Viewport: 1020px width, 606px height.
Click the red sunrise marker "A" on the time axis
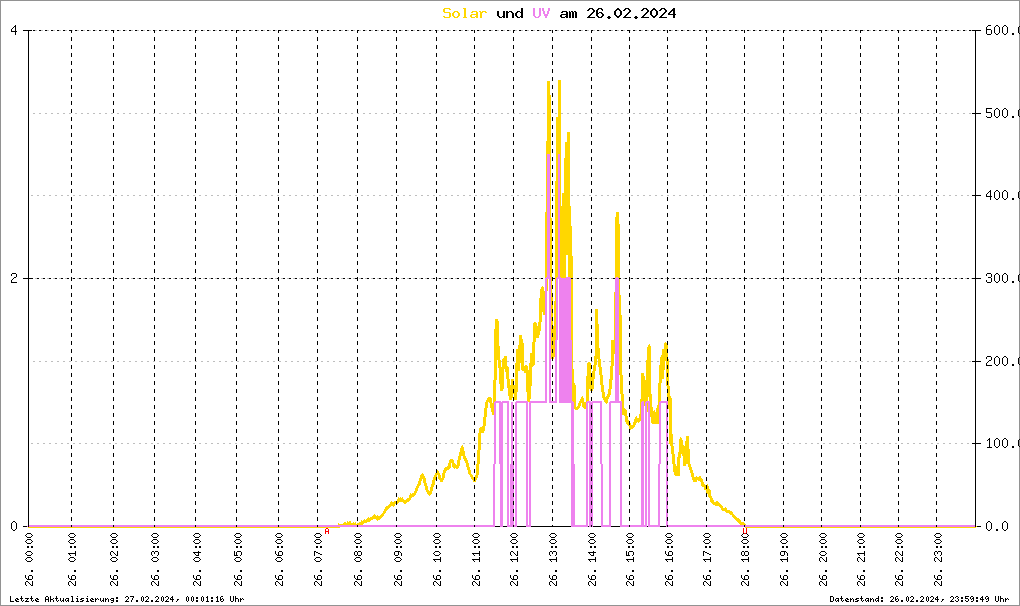coord(327,532)
